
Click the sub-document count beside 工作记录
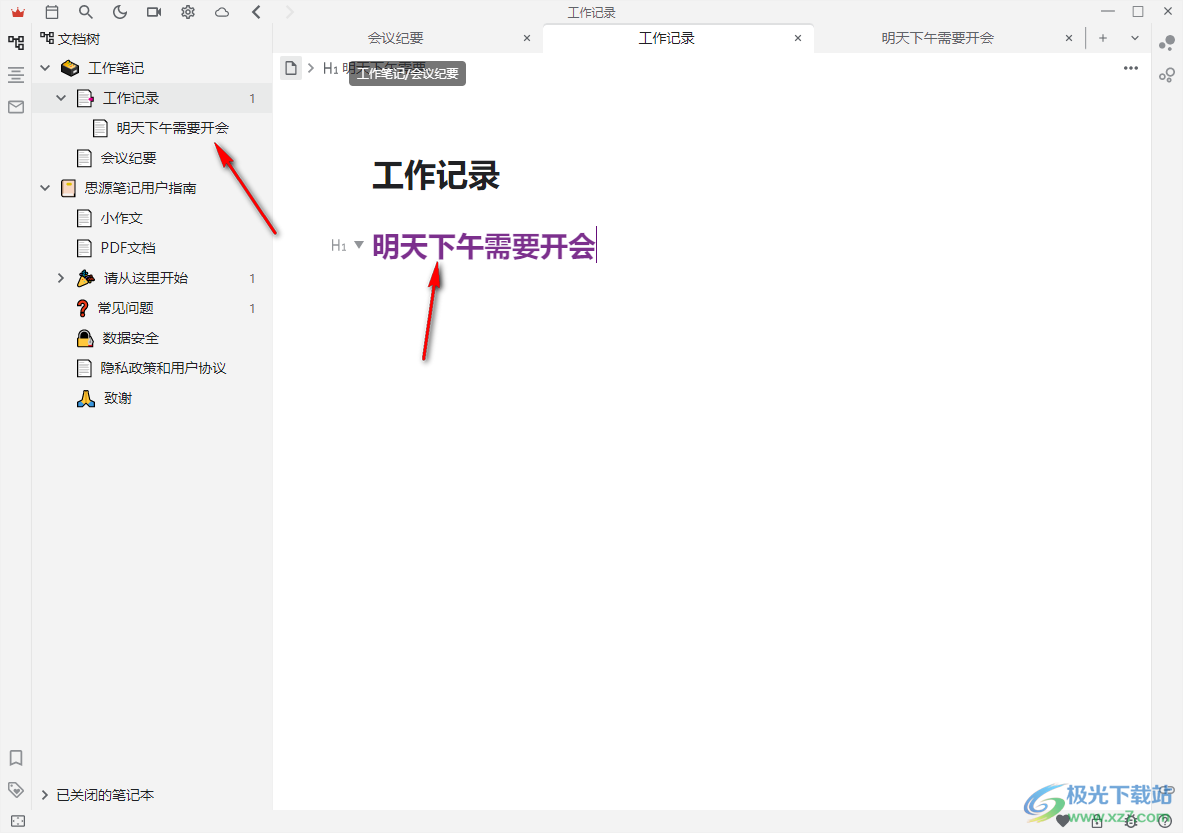252,98
